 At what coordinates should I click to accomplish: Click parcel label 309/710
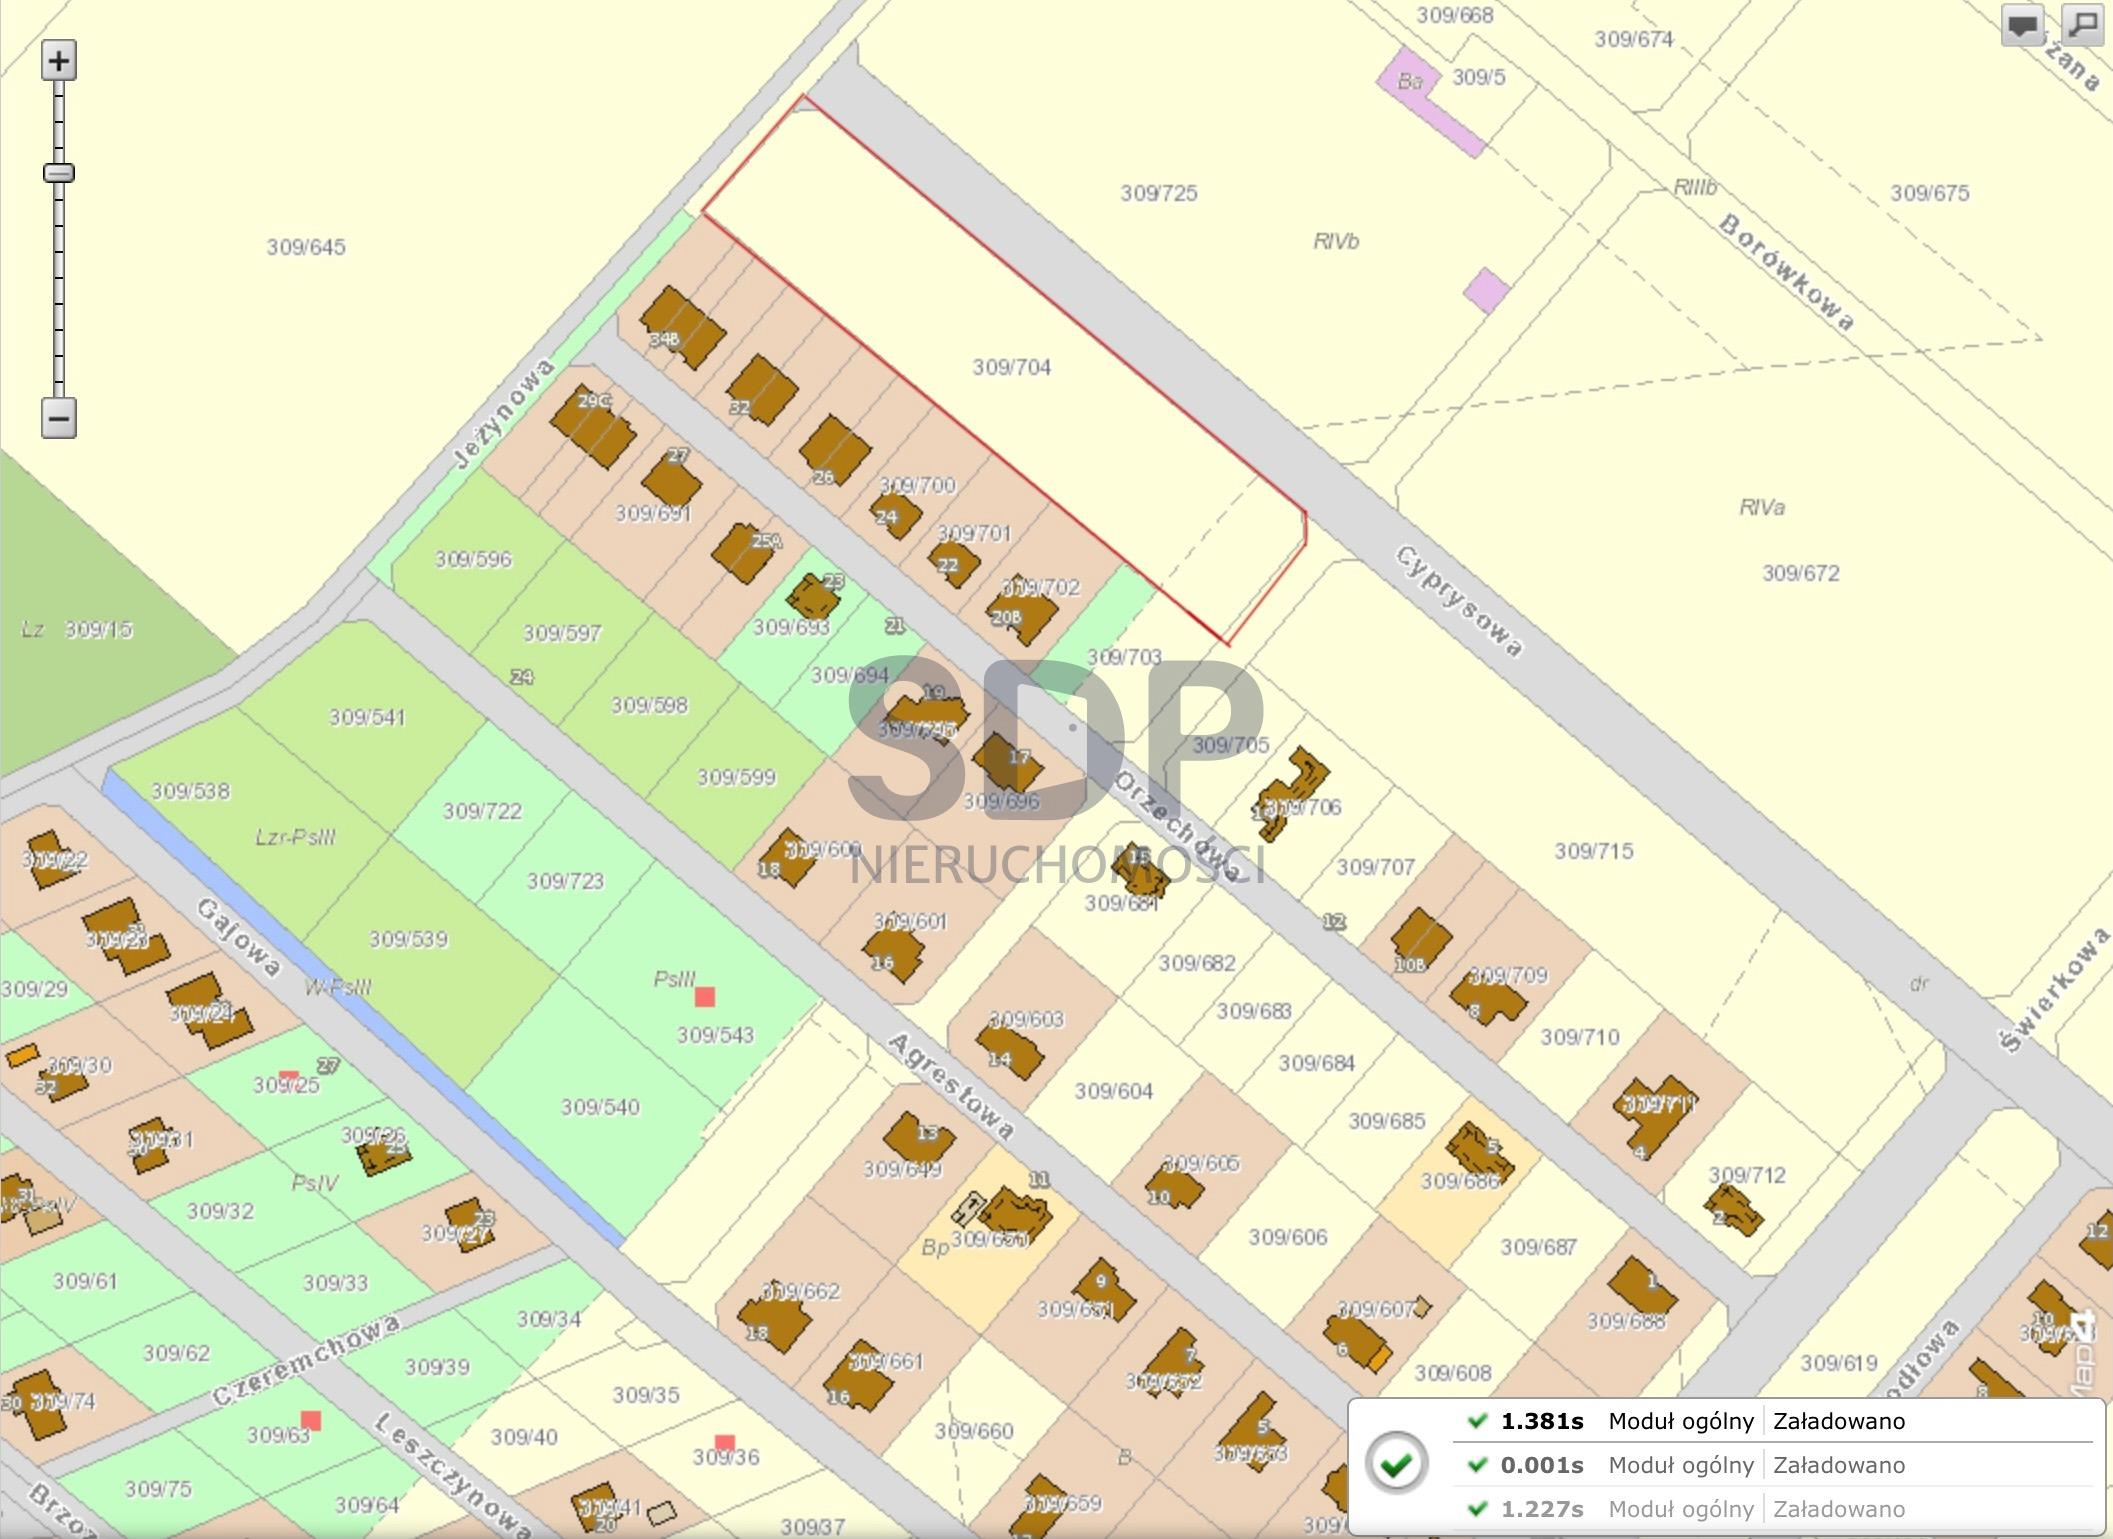[x=1579, y=1037]
